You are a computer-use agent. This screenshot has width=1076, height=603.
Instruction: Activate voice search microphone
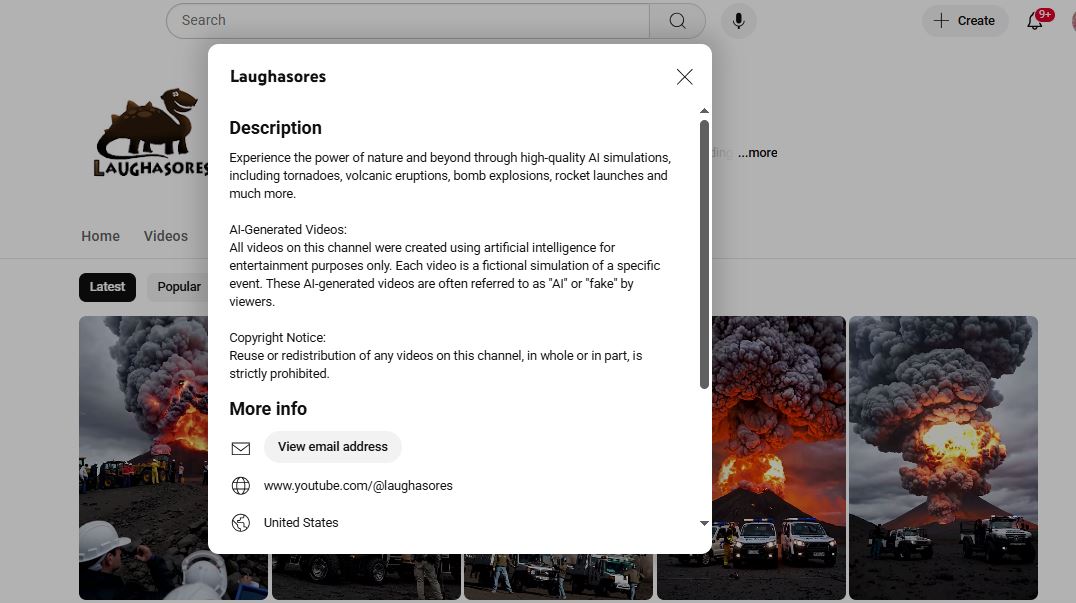tap(738, 21)
